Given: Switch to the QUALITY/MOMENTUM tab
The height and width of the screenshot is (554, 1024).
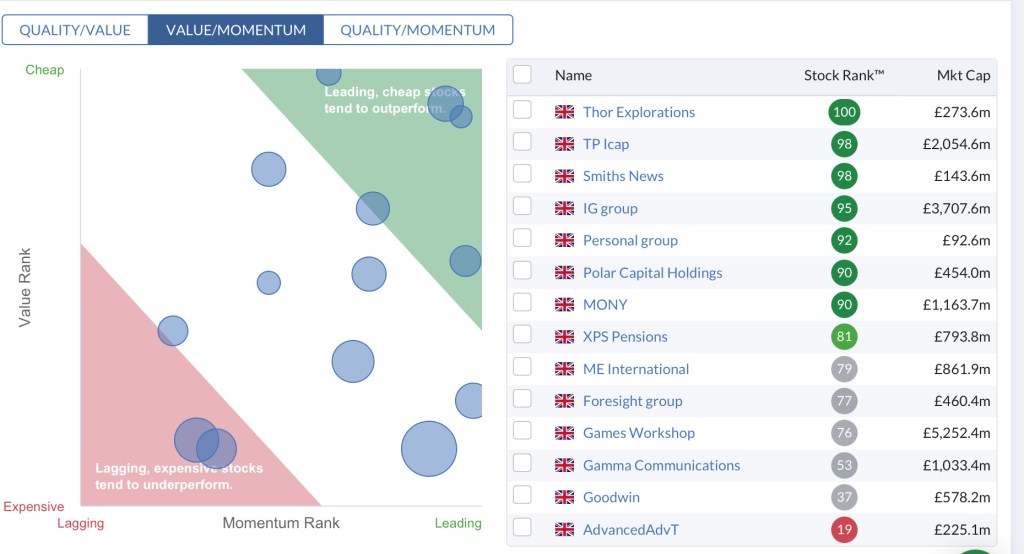Looking at the screenshot, I should (x=417, y=30).
